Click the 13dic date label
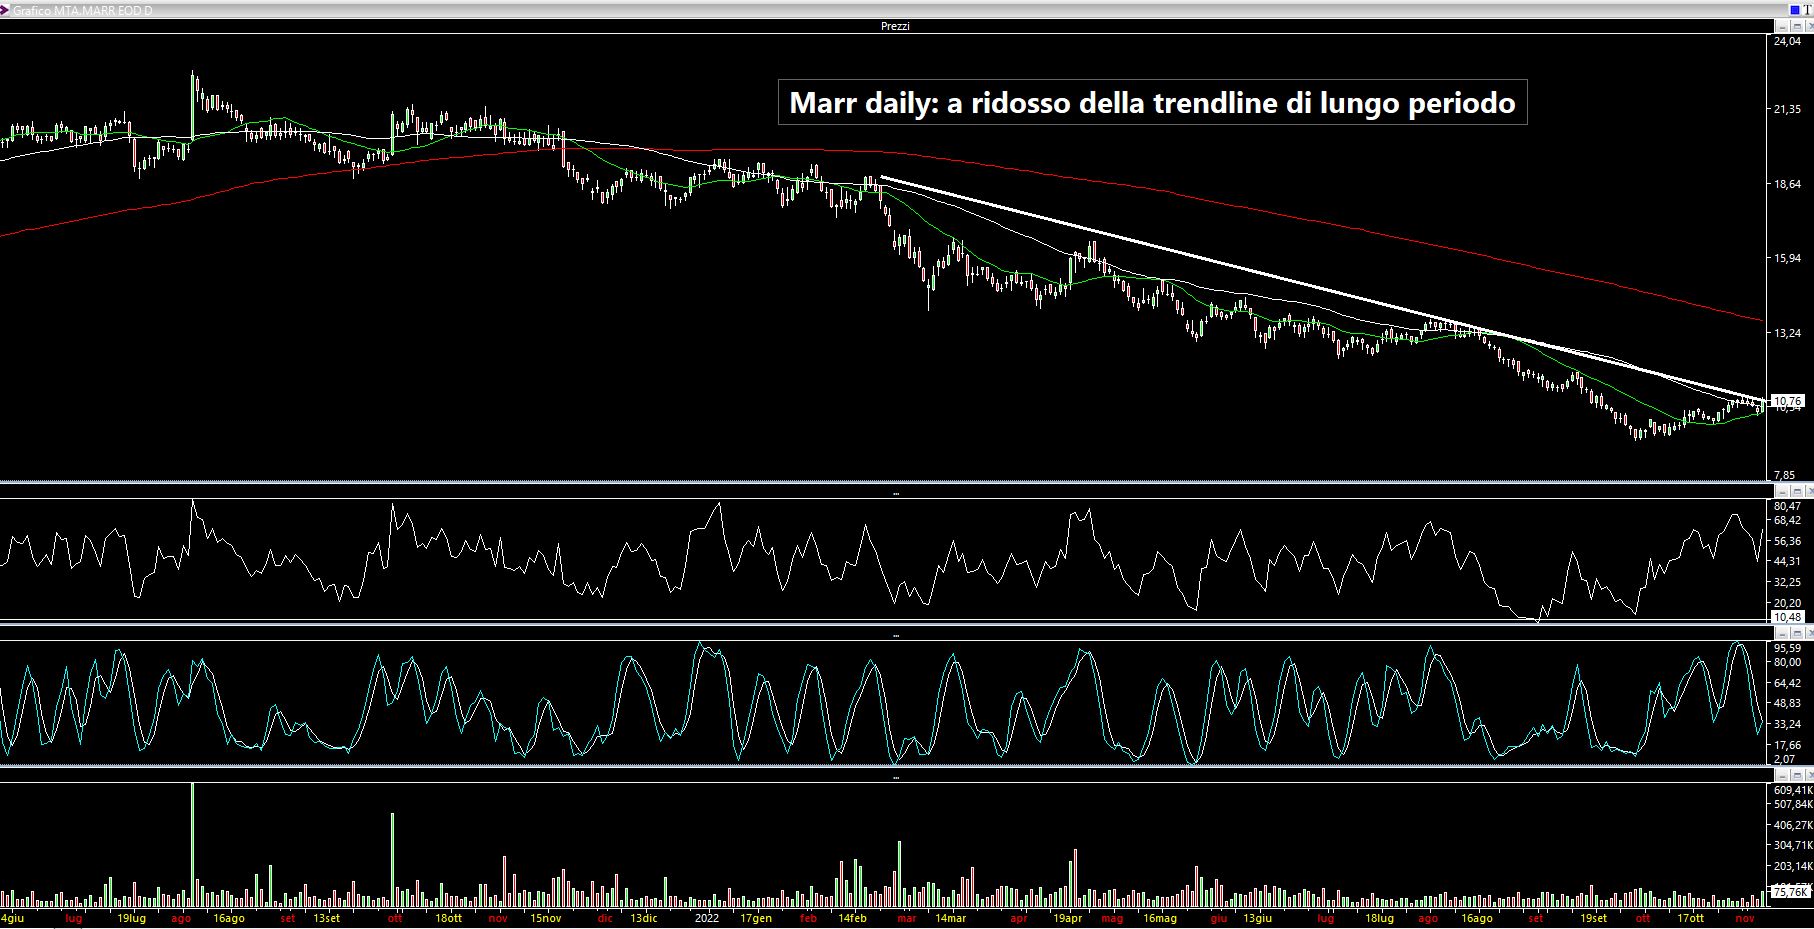 pos(644,918)
